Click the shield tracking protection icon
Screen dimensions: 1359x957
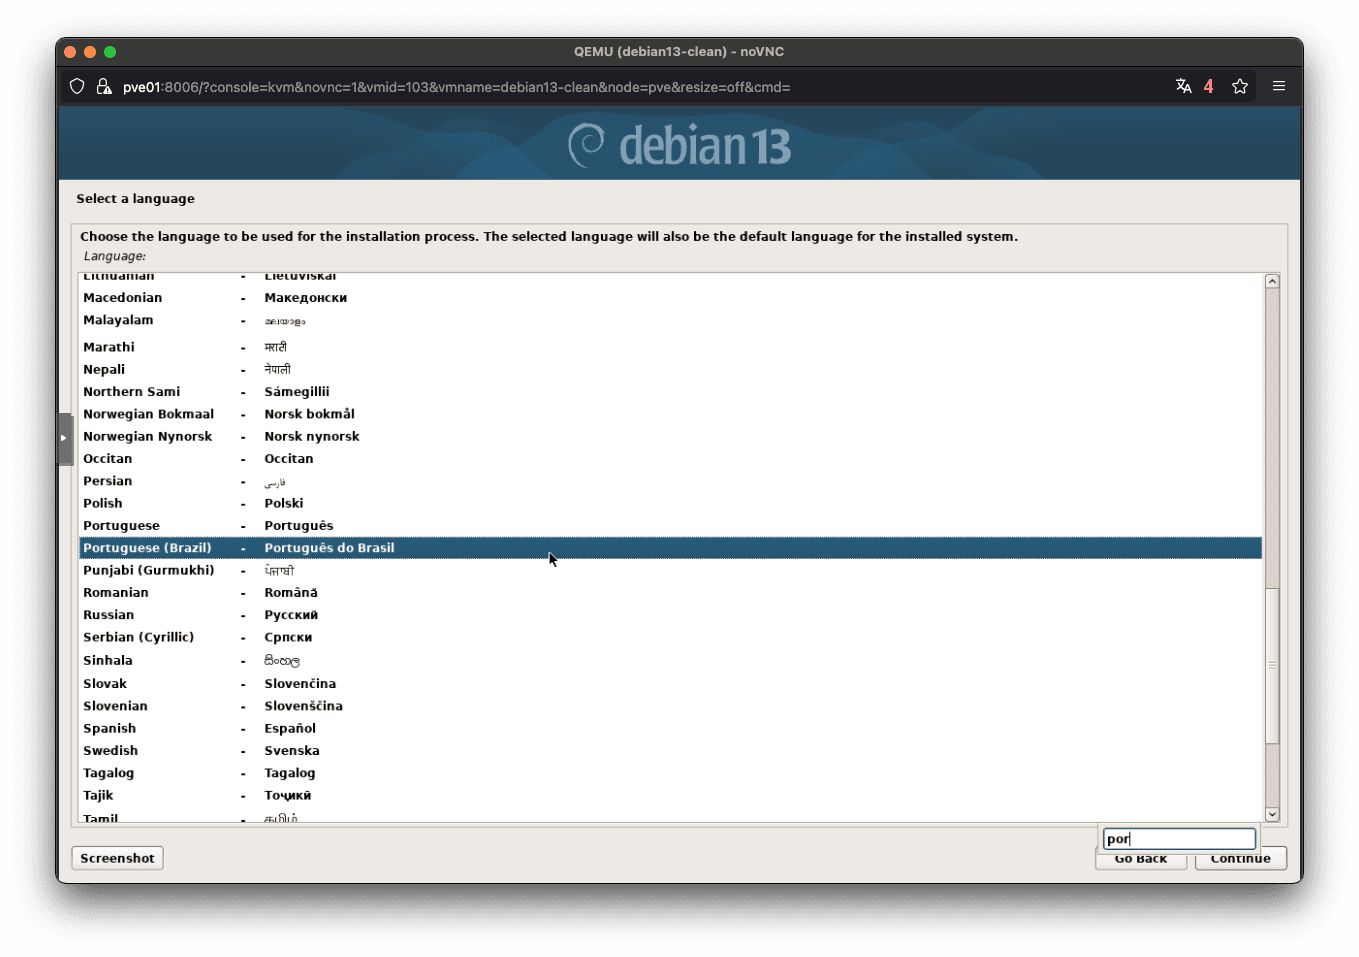[77, 87]
